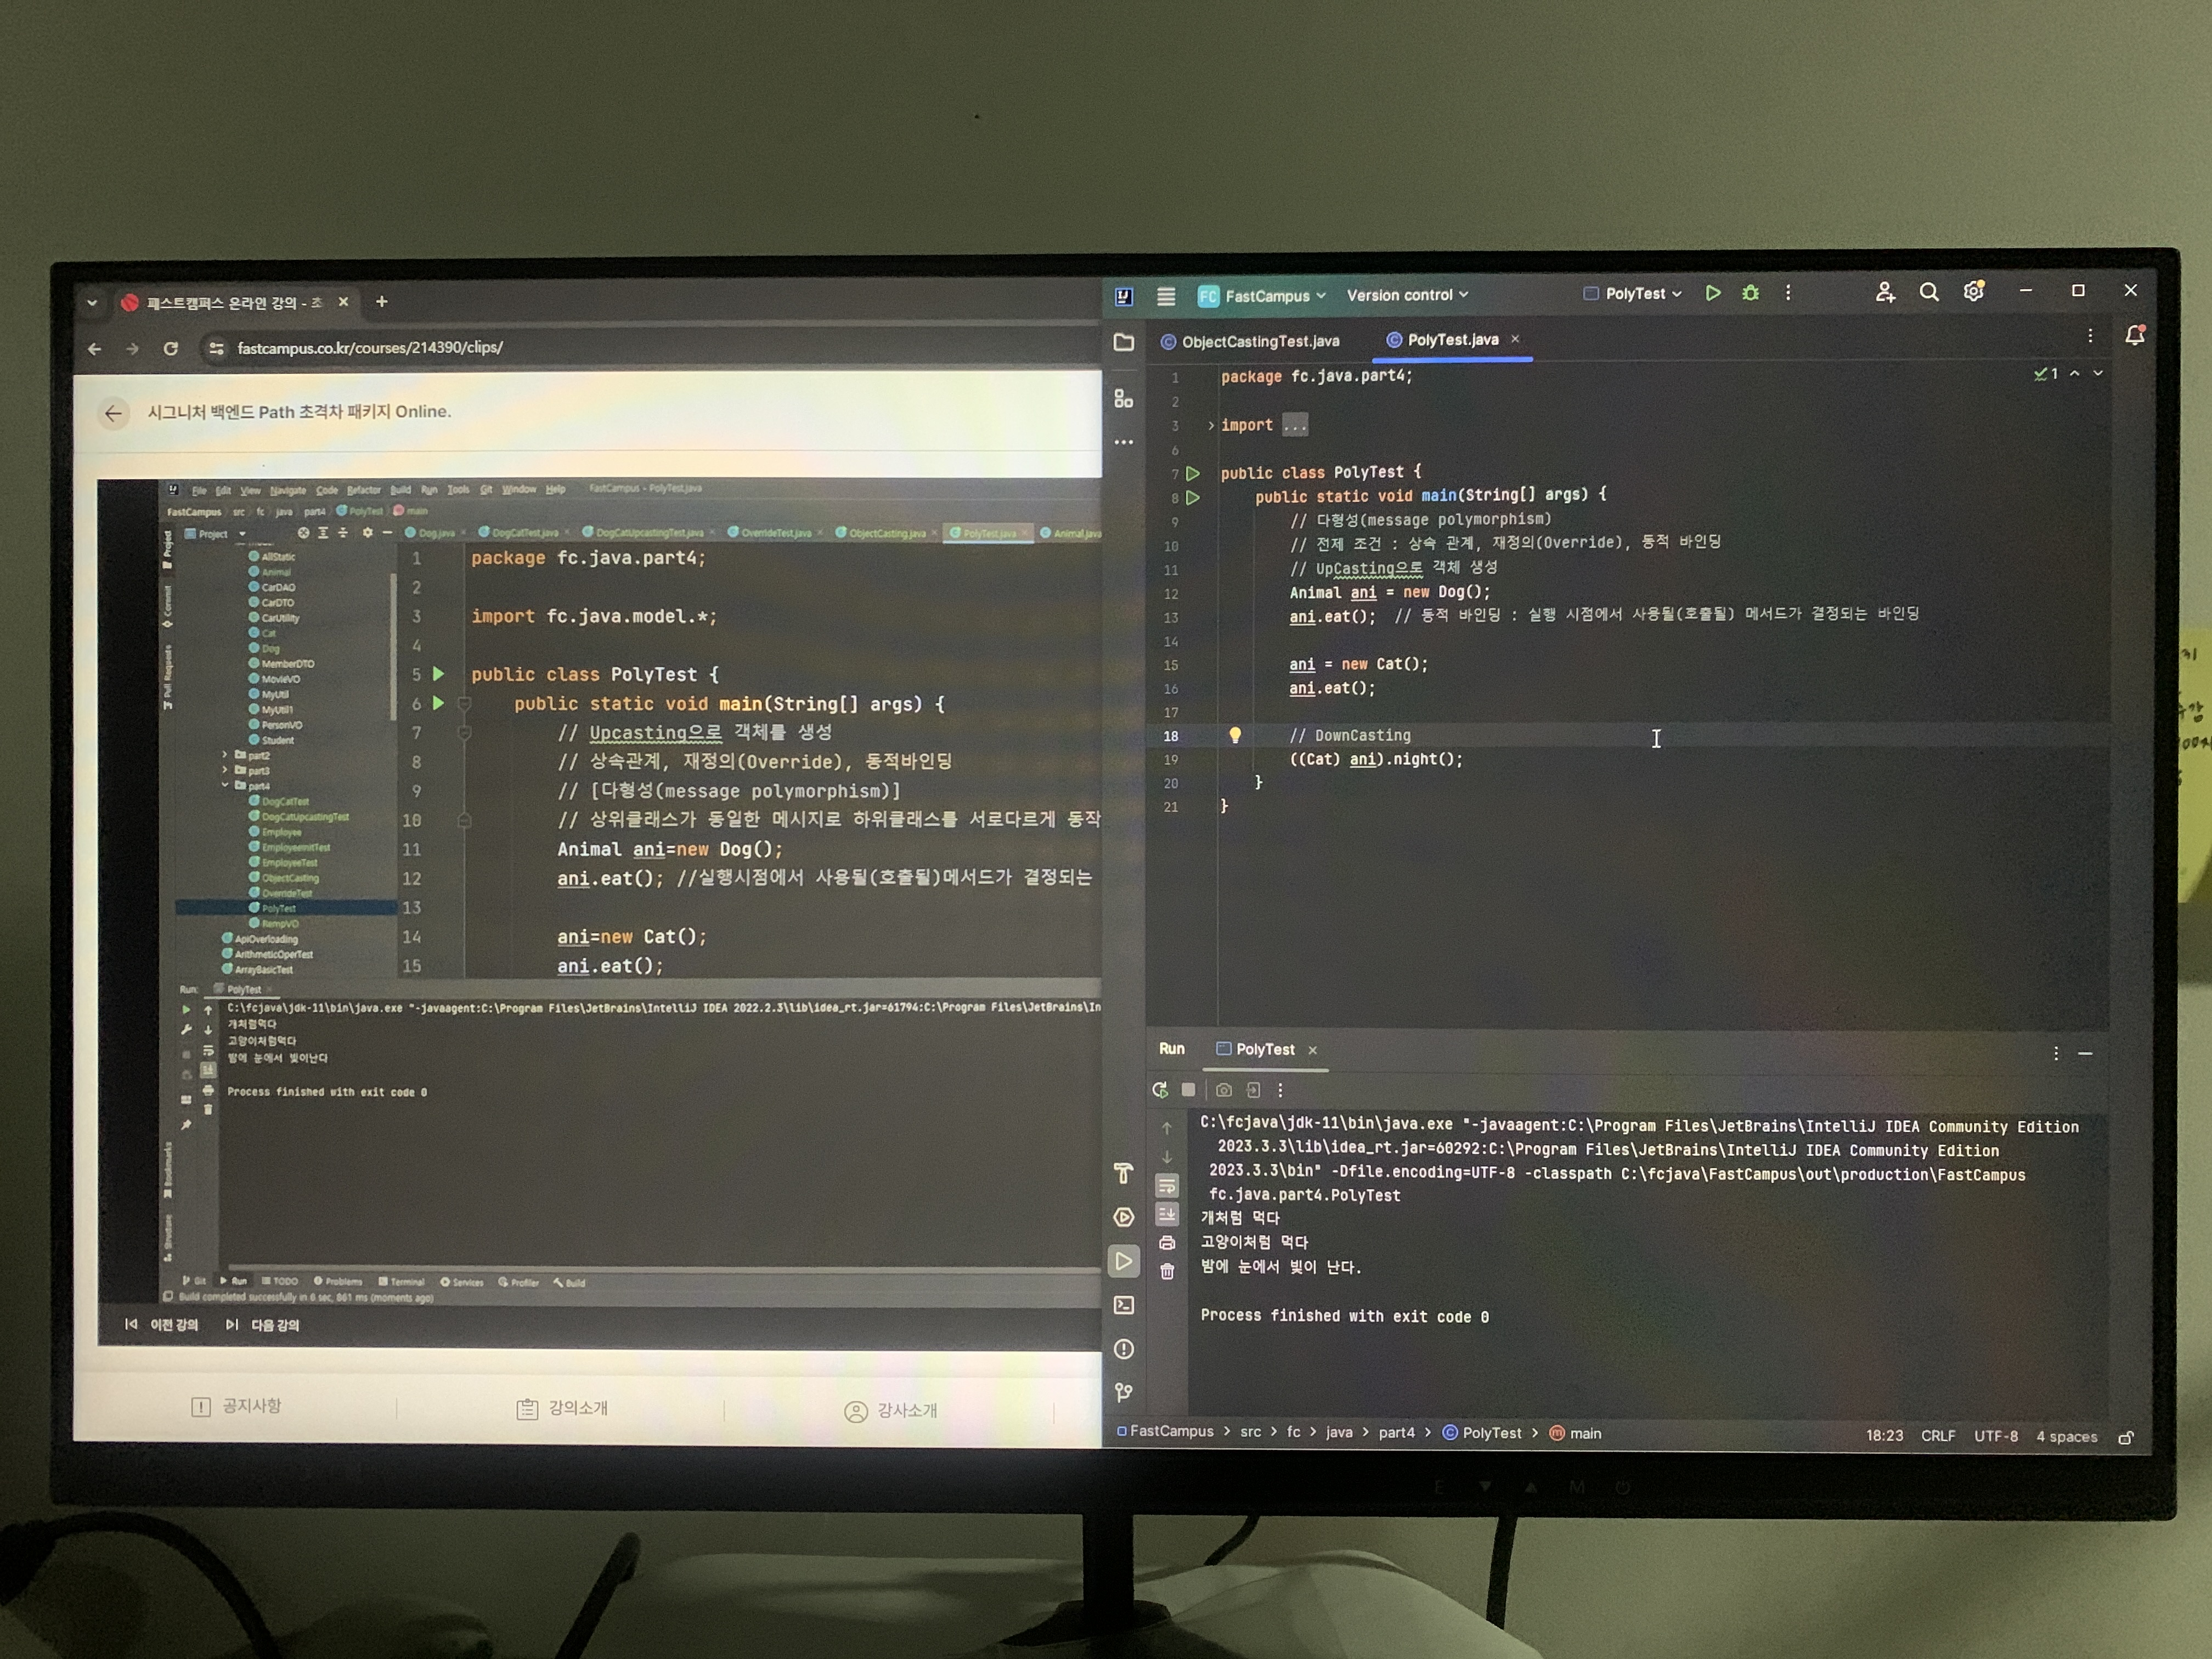Open the Project folder tool window
This screenshot has height=1659, width=2212.
click(1124, 343)
